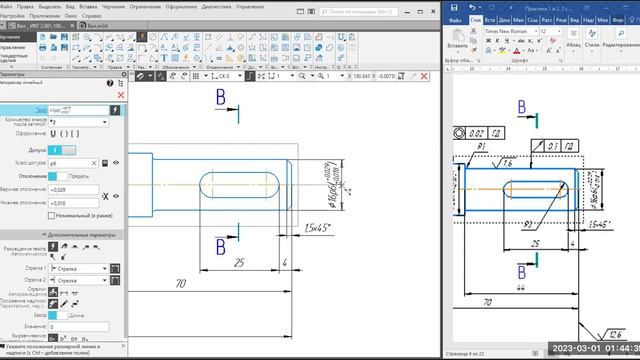This screenshot has height=360, width=640.
Task: Click the Bold Ж button in Word
Action: [489, 41]
